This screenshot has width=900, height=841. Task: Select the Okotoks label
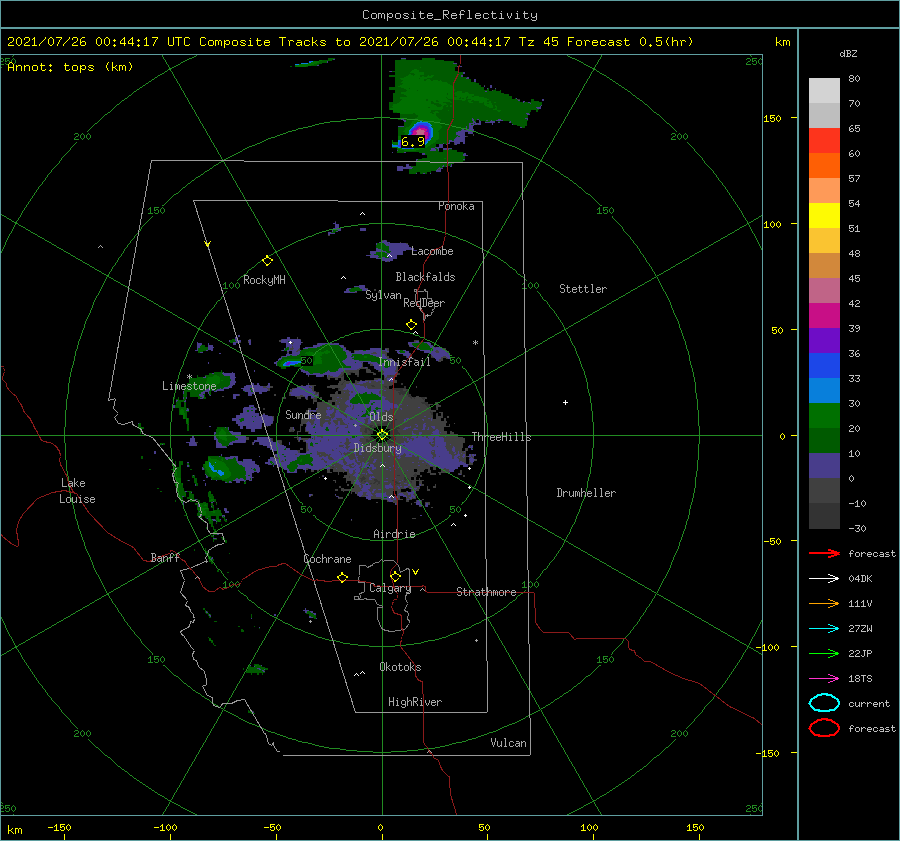click(x=400, y=667)
